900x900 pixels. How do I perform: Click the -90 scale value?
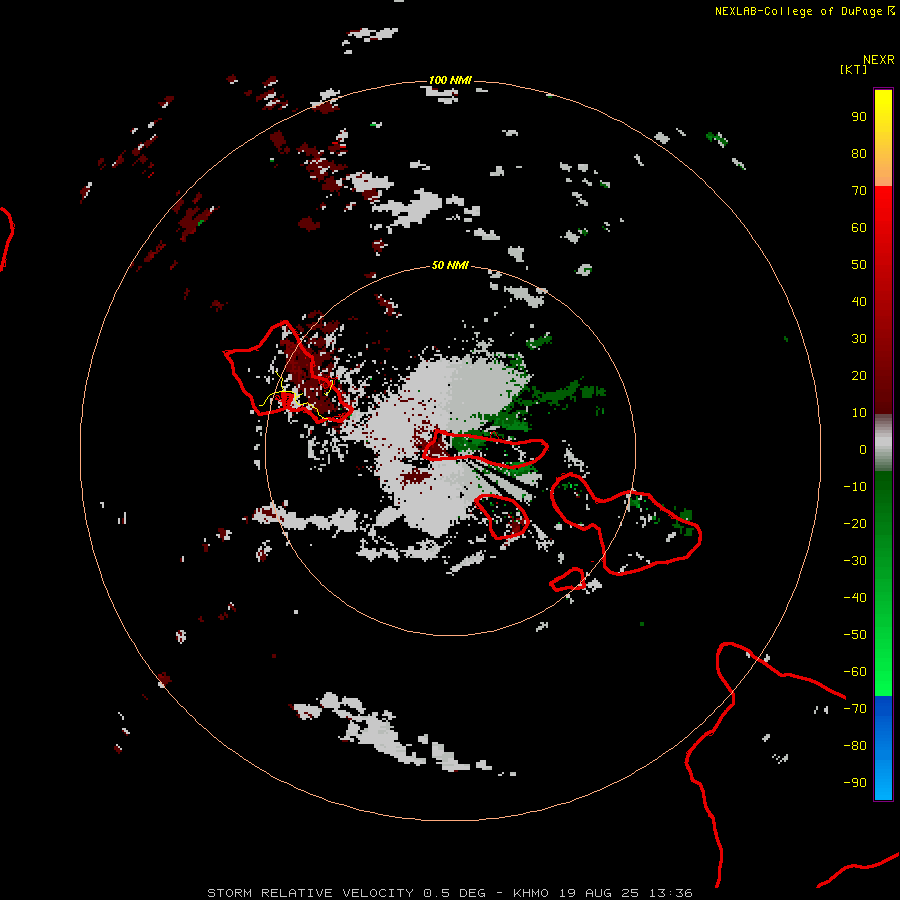pyautogui.click(x=855, y=783)
